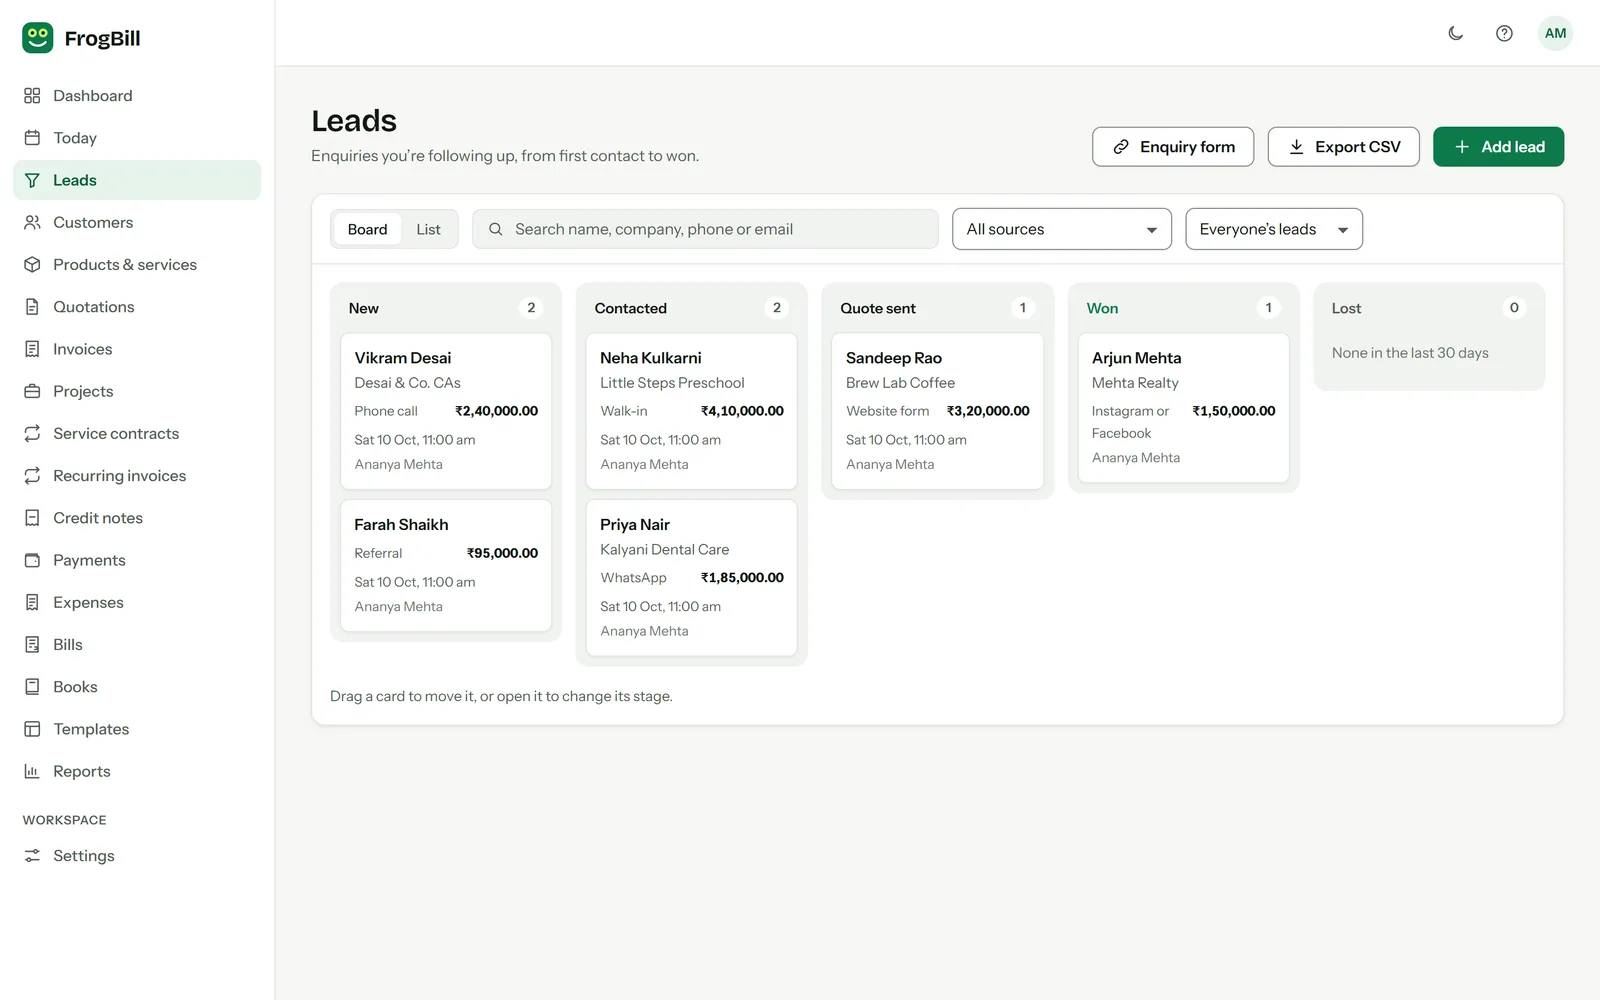Click the Won column header
This screenshot has height=1000, width=1600.
[1102, 308]
